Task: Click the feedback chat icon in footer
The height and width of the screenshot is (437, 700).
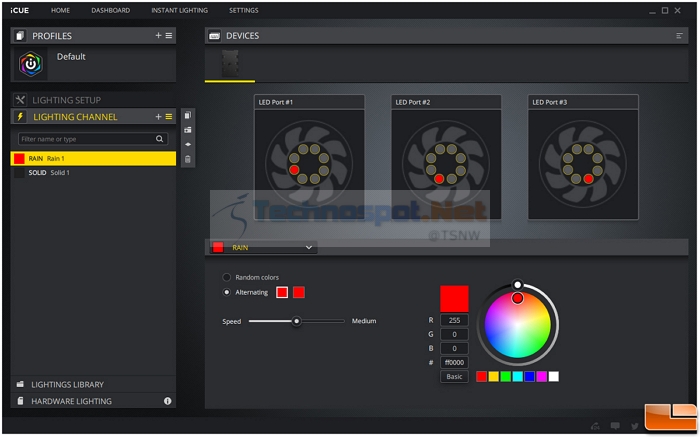Action: coord(615,426)
